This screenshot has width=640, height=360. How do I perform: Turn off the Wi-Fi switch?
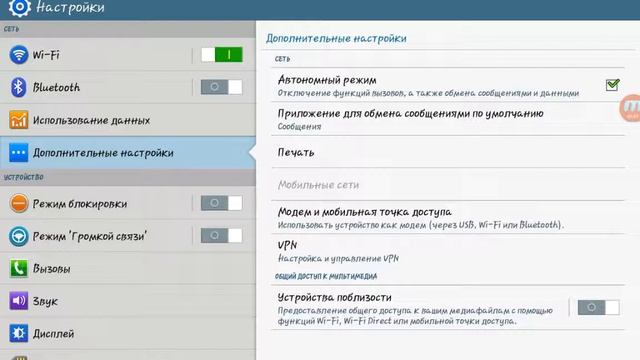(x=222, y=55)
